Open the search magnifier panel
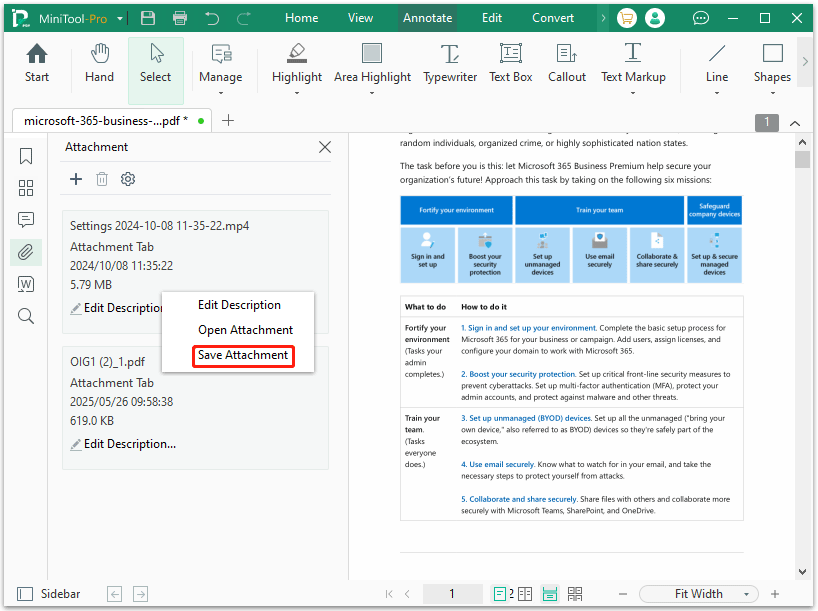This screenshot has height=611, width=818. point(26,316)
